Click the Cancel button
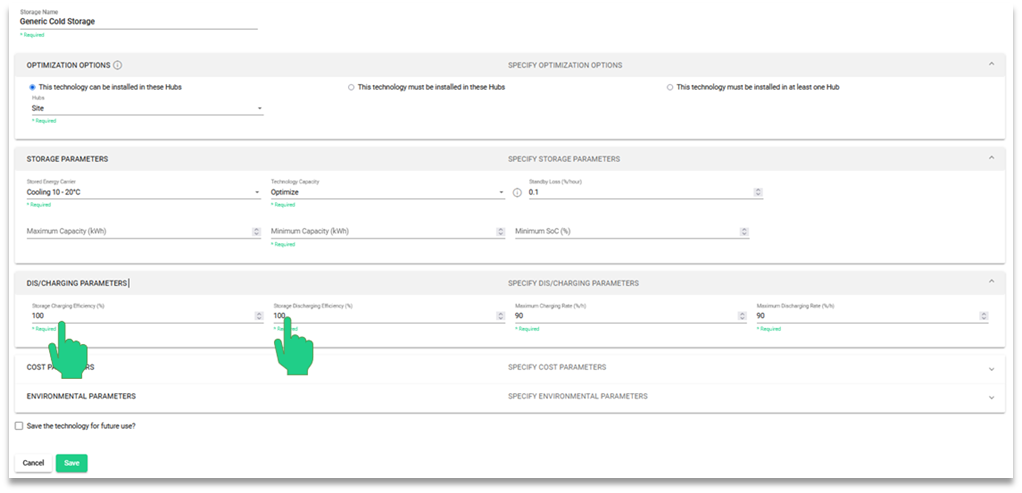This screenshot has height=493, width=1022. pyautogui.click(x=34, y=463)
